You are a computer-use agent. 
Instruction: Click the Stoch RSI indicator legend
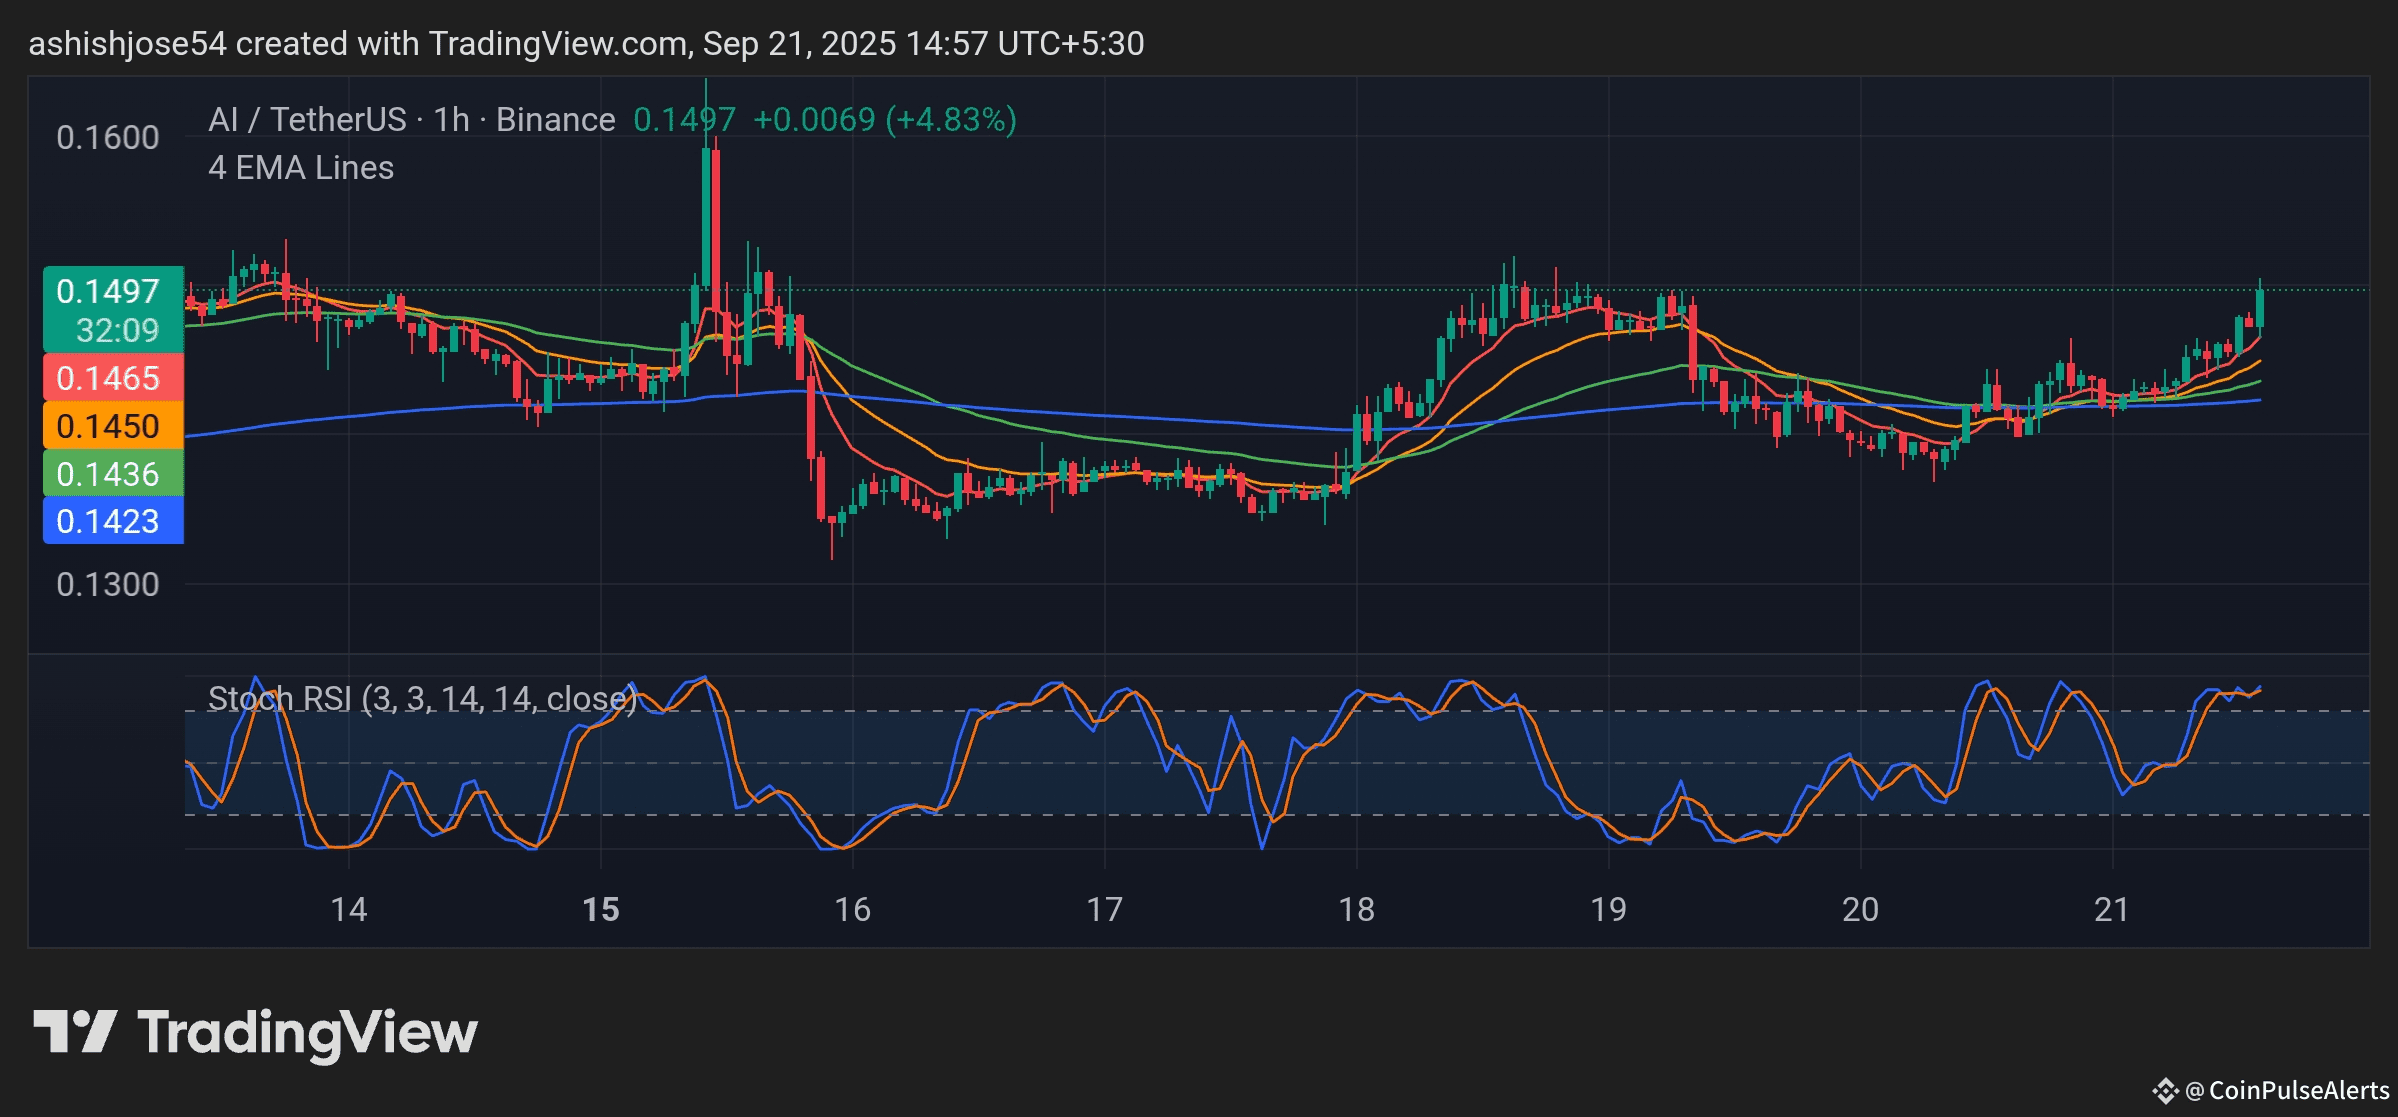pos(421,698)
